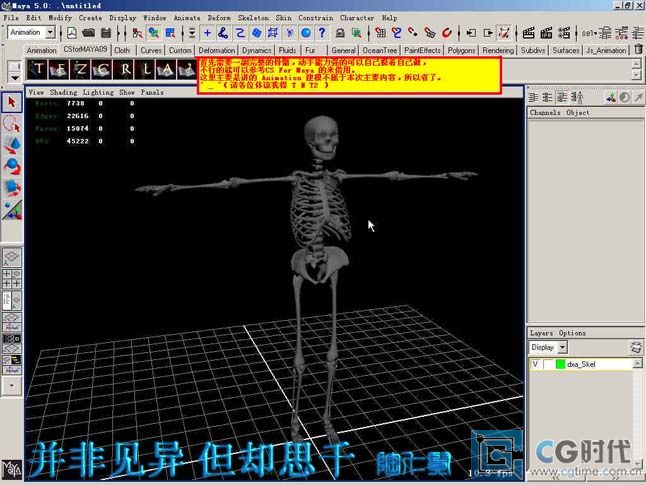Click the R shelf button
Image resolution: width=646 pixels, height=485 pixels.
(124, 70)
